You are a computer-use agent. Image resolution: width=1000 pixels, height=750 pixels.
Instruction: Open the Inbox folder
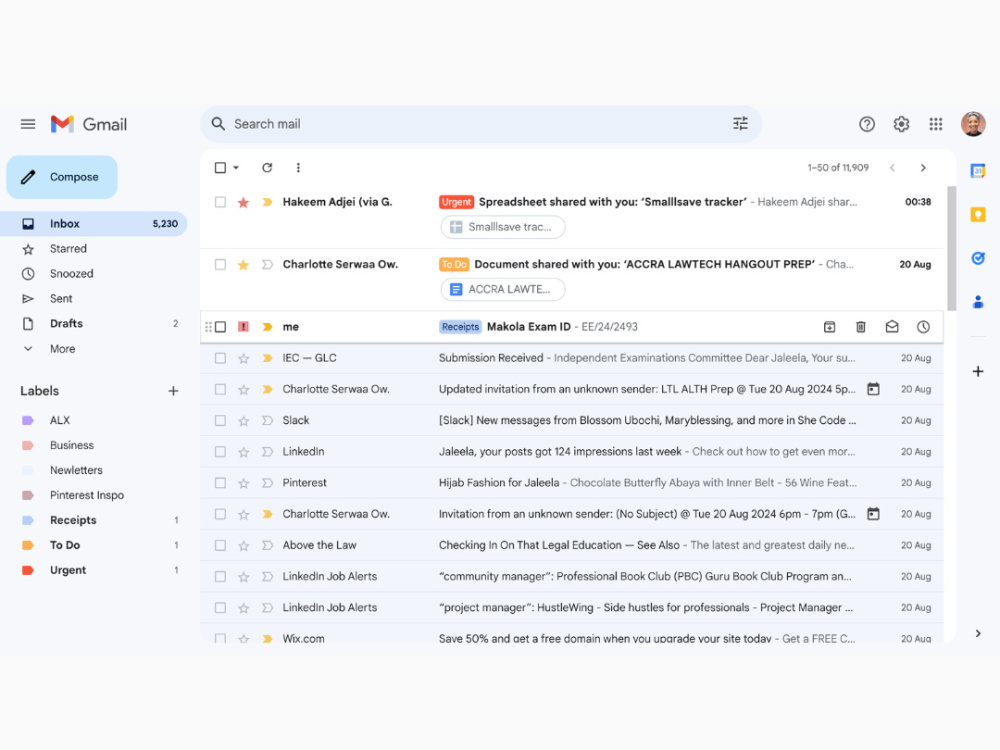pyautogui.click(x=94, y=223)
